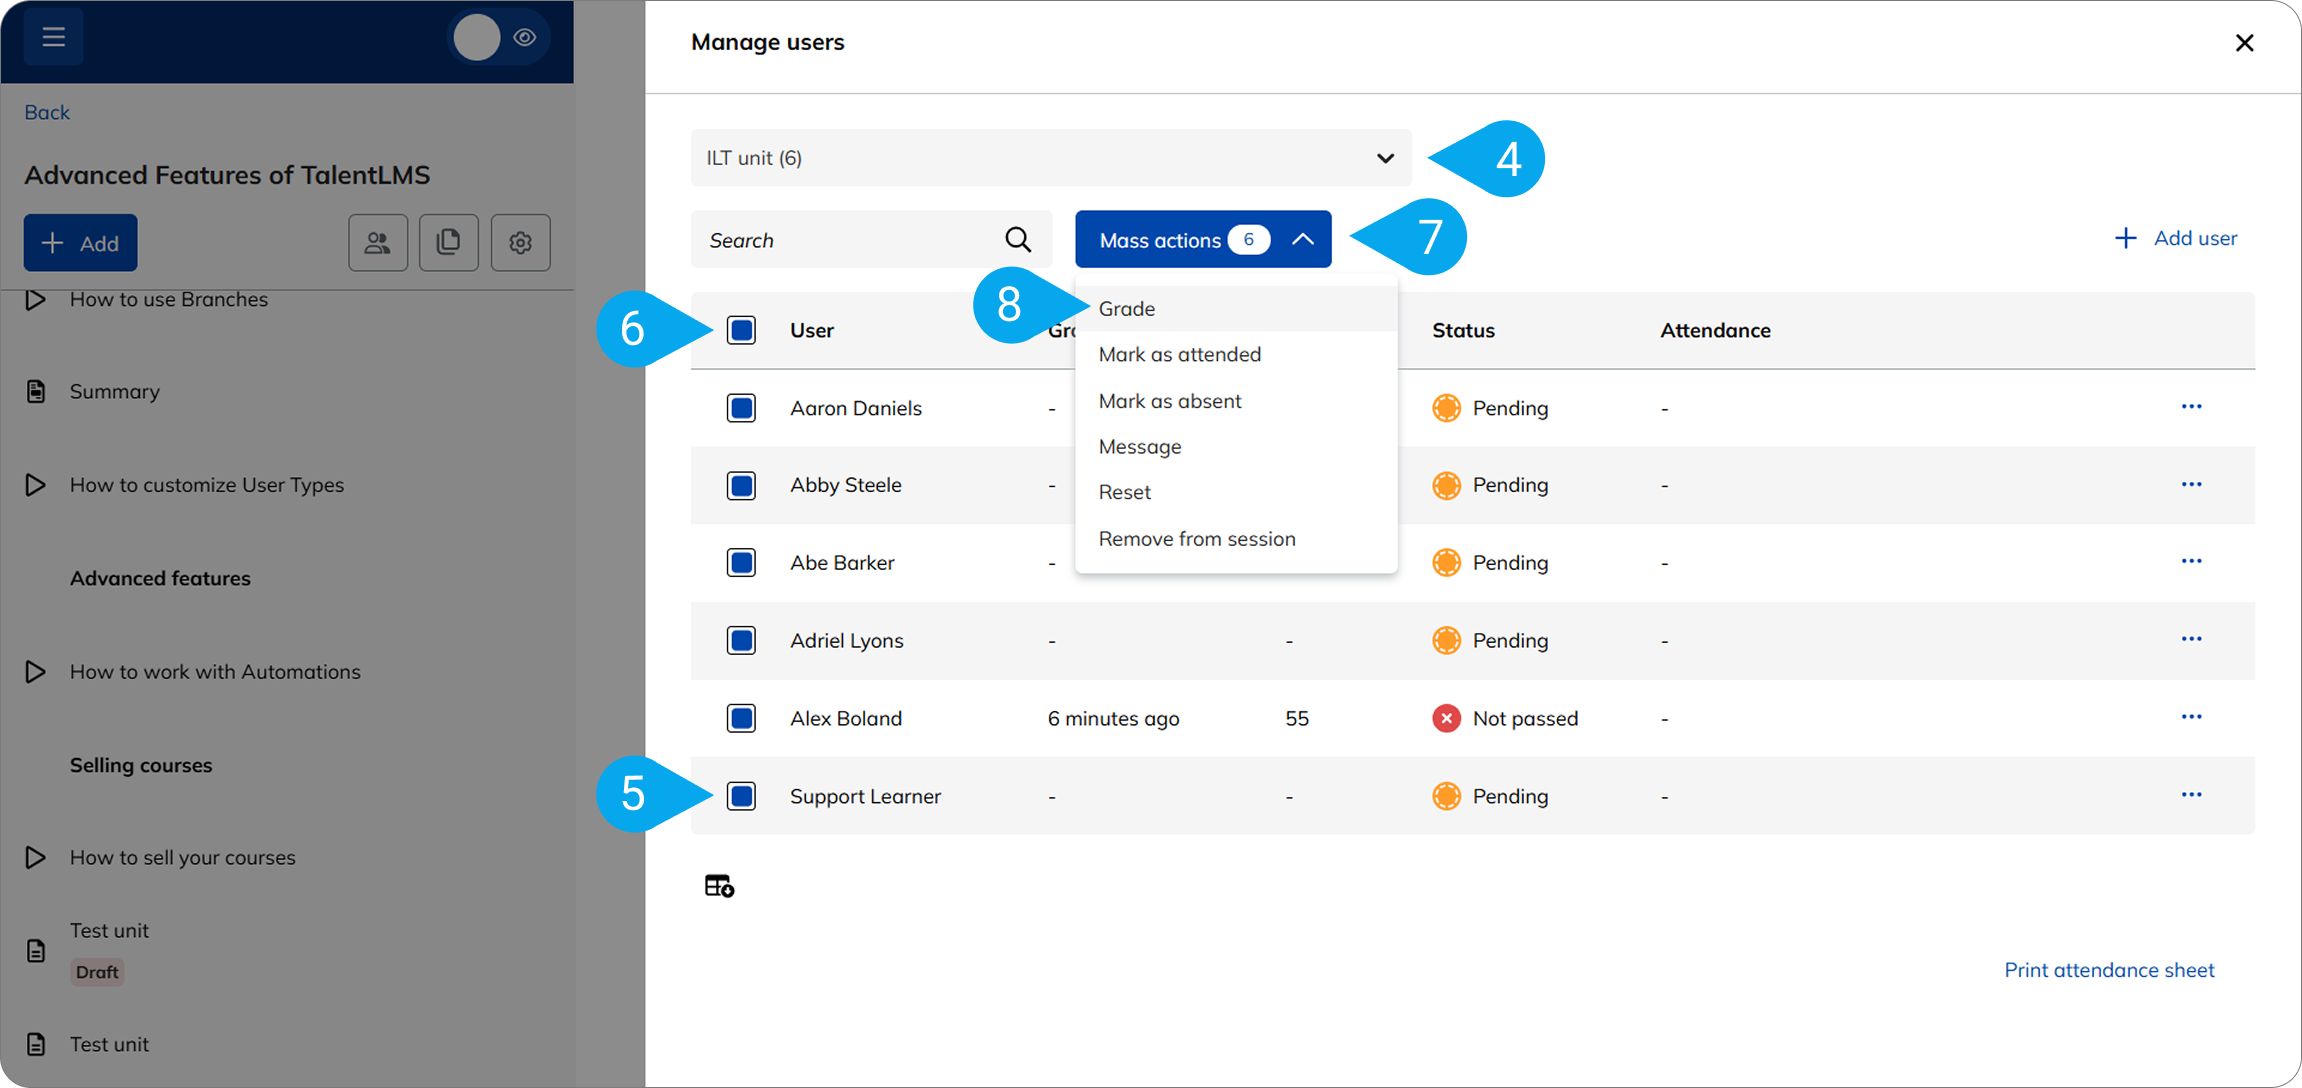Open course settings gear icon

[520, 242]
